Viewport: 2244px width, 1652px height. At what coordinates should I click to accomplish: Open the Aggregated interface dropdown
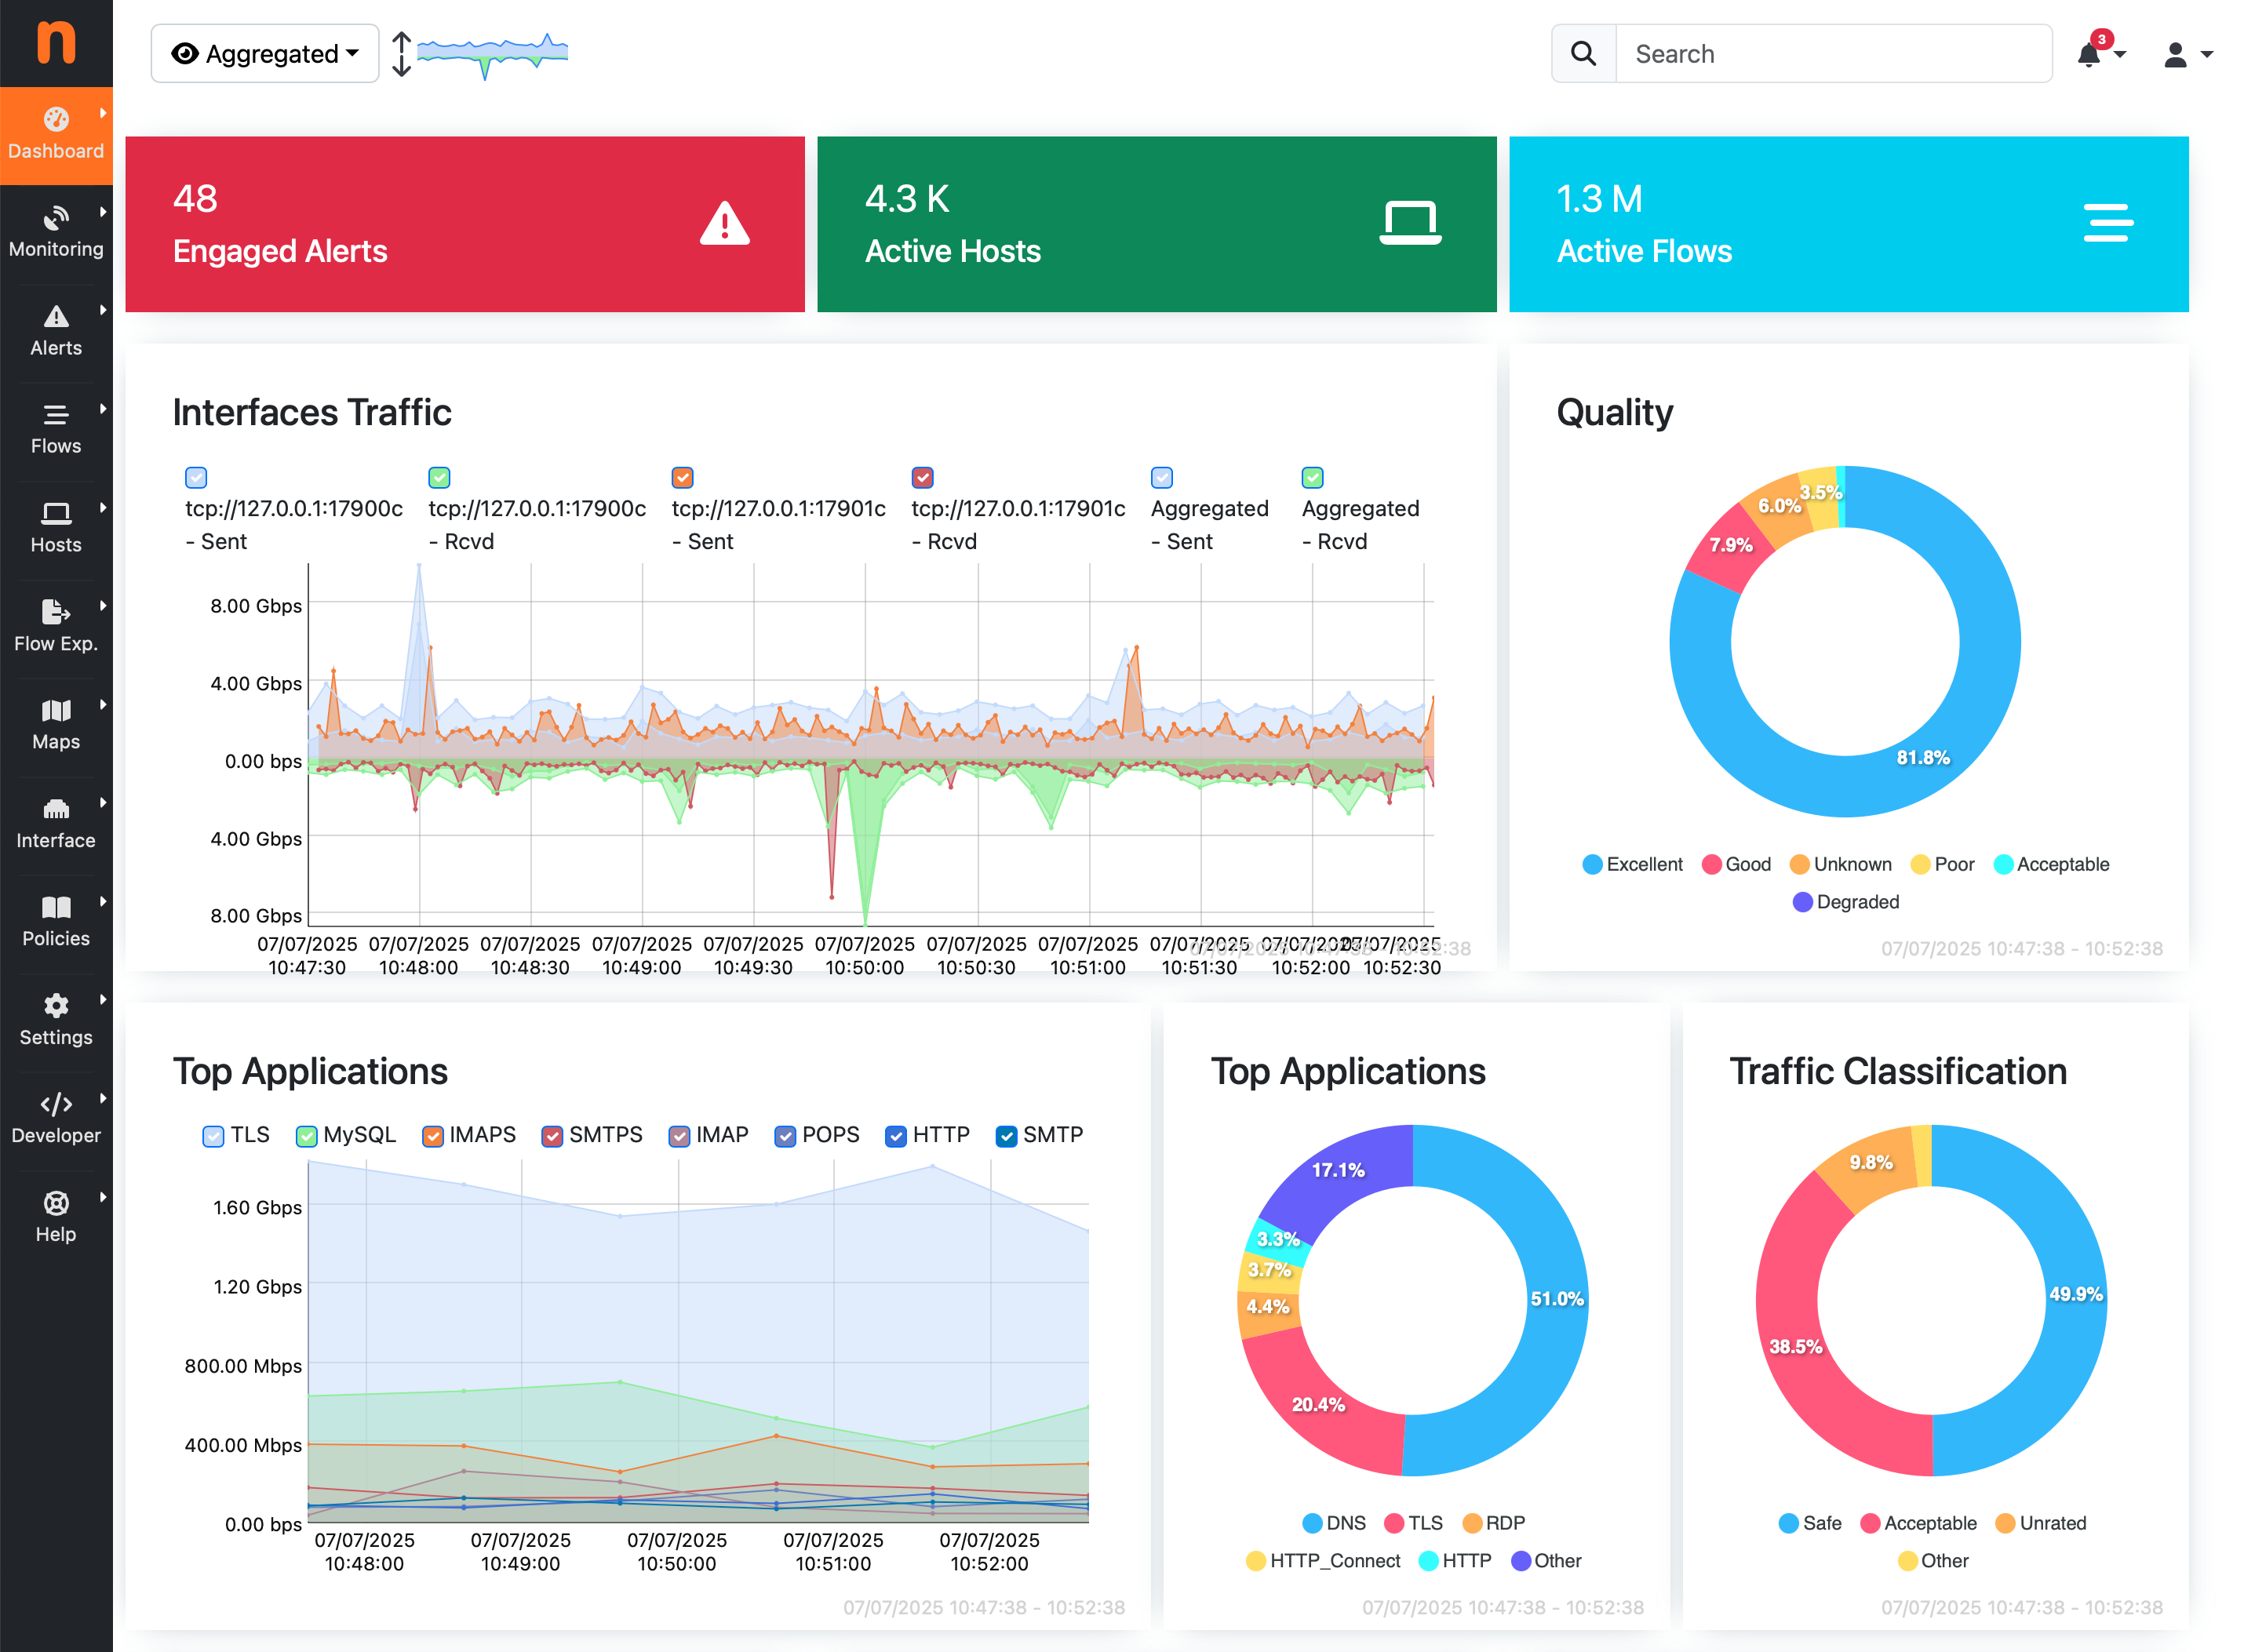(x=265, y=53)
